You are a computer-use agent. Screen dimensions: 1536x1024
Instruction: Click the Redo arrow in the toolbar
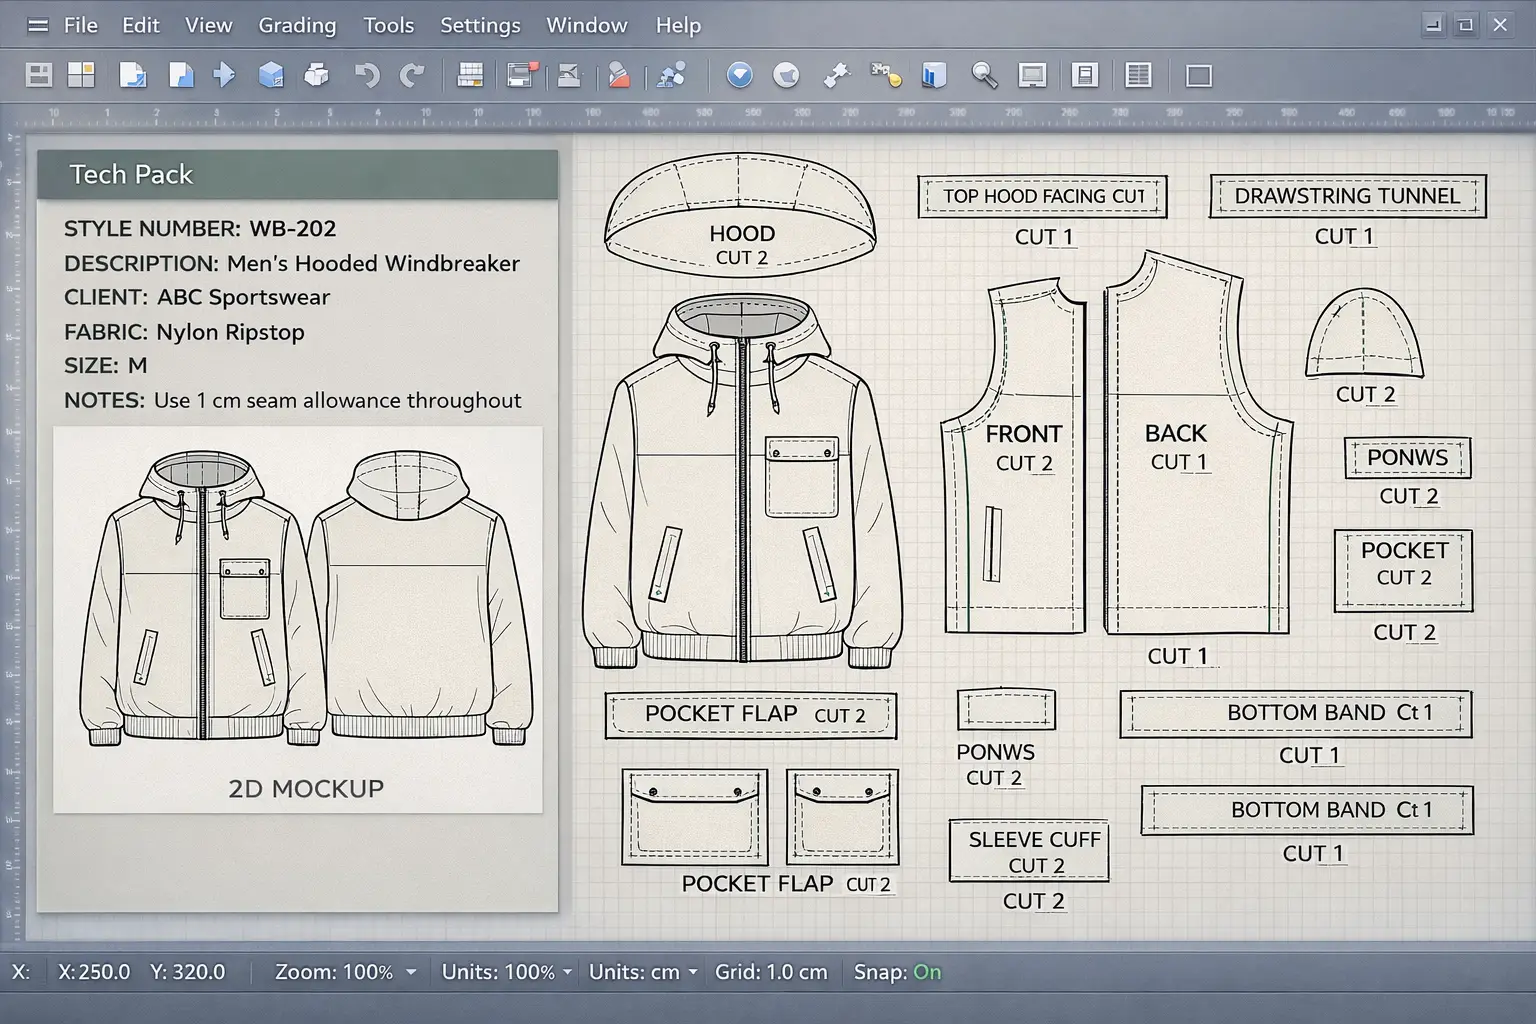[412, 75]
